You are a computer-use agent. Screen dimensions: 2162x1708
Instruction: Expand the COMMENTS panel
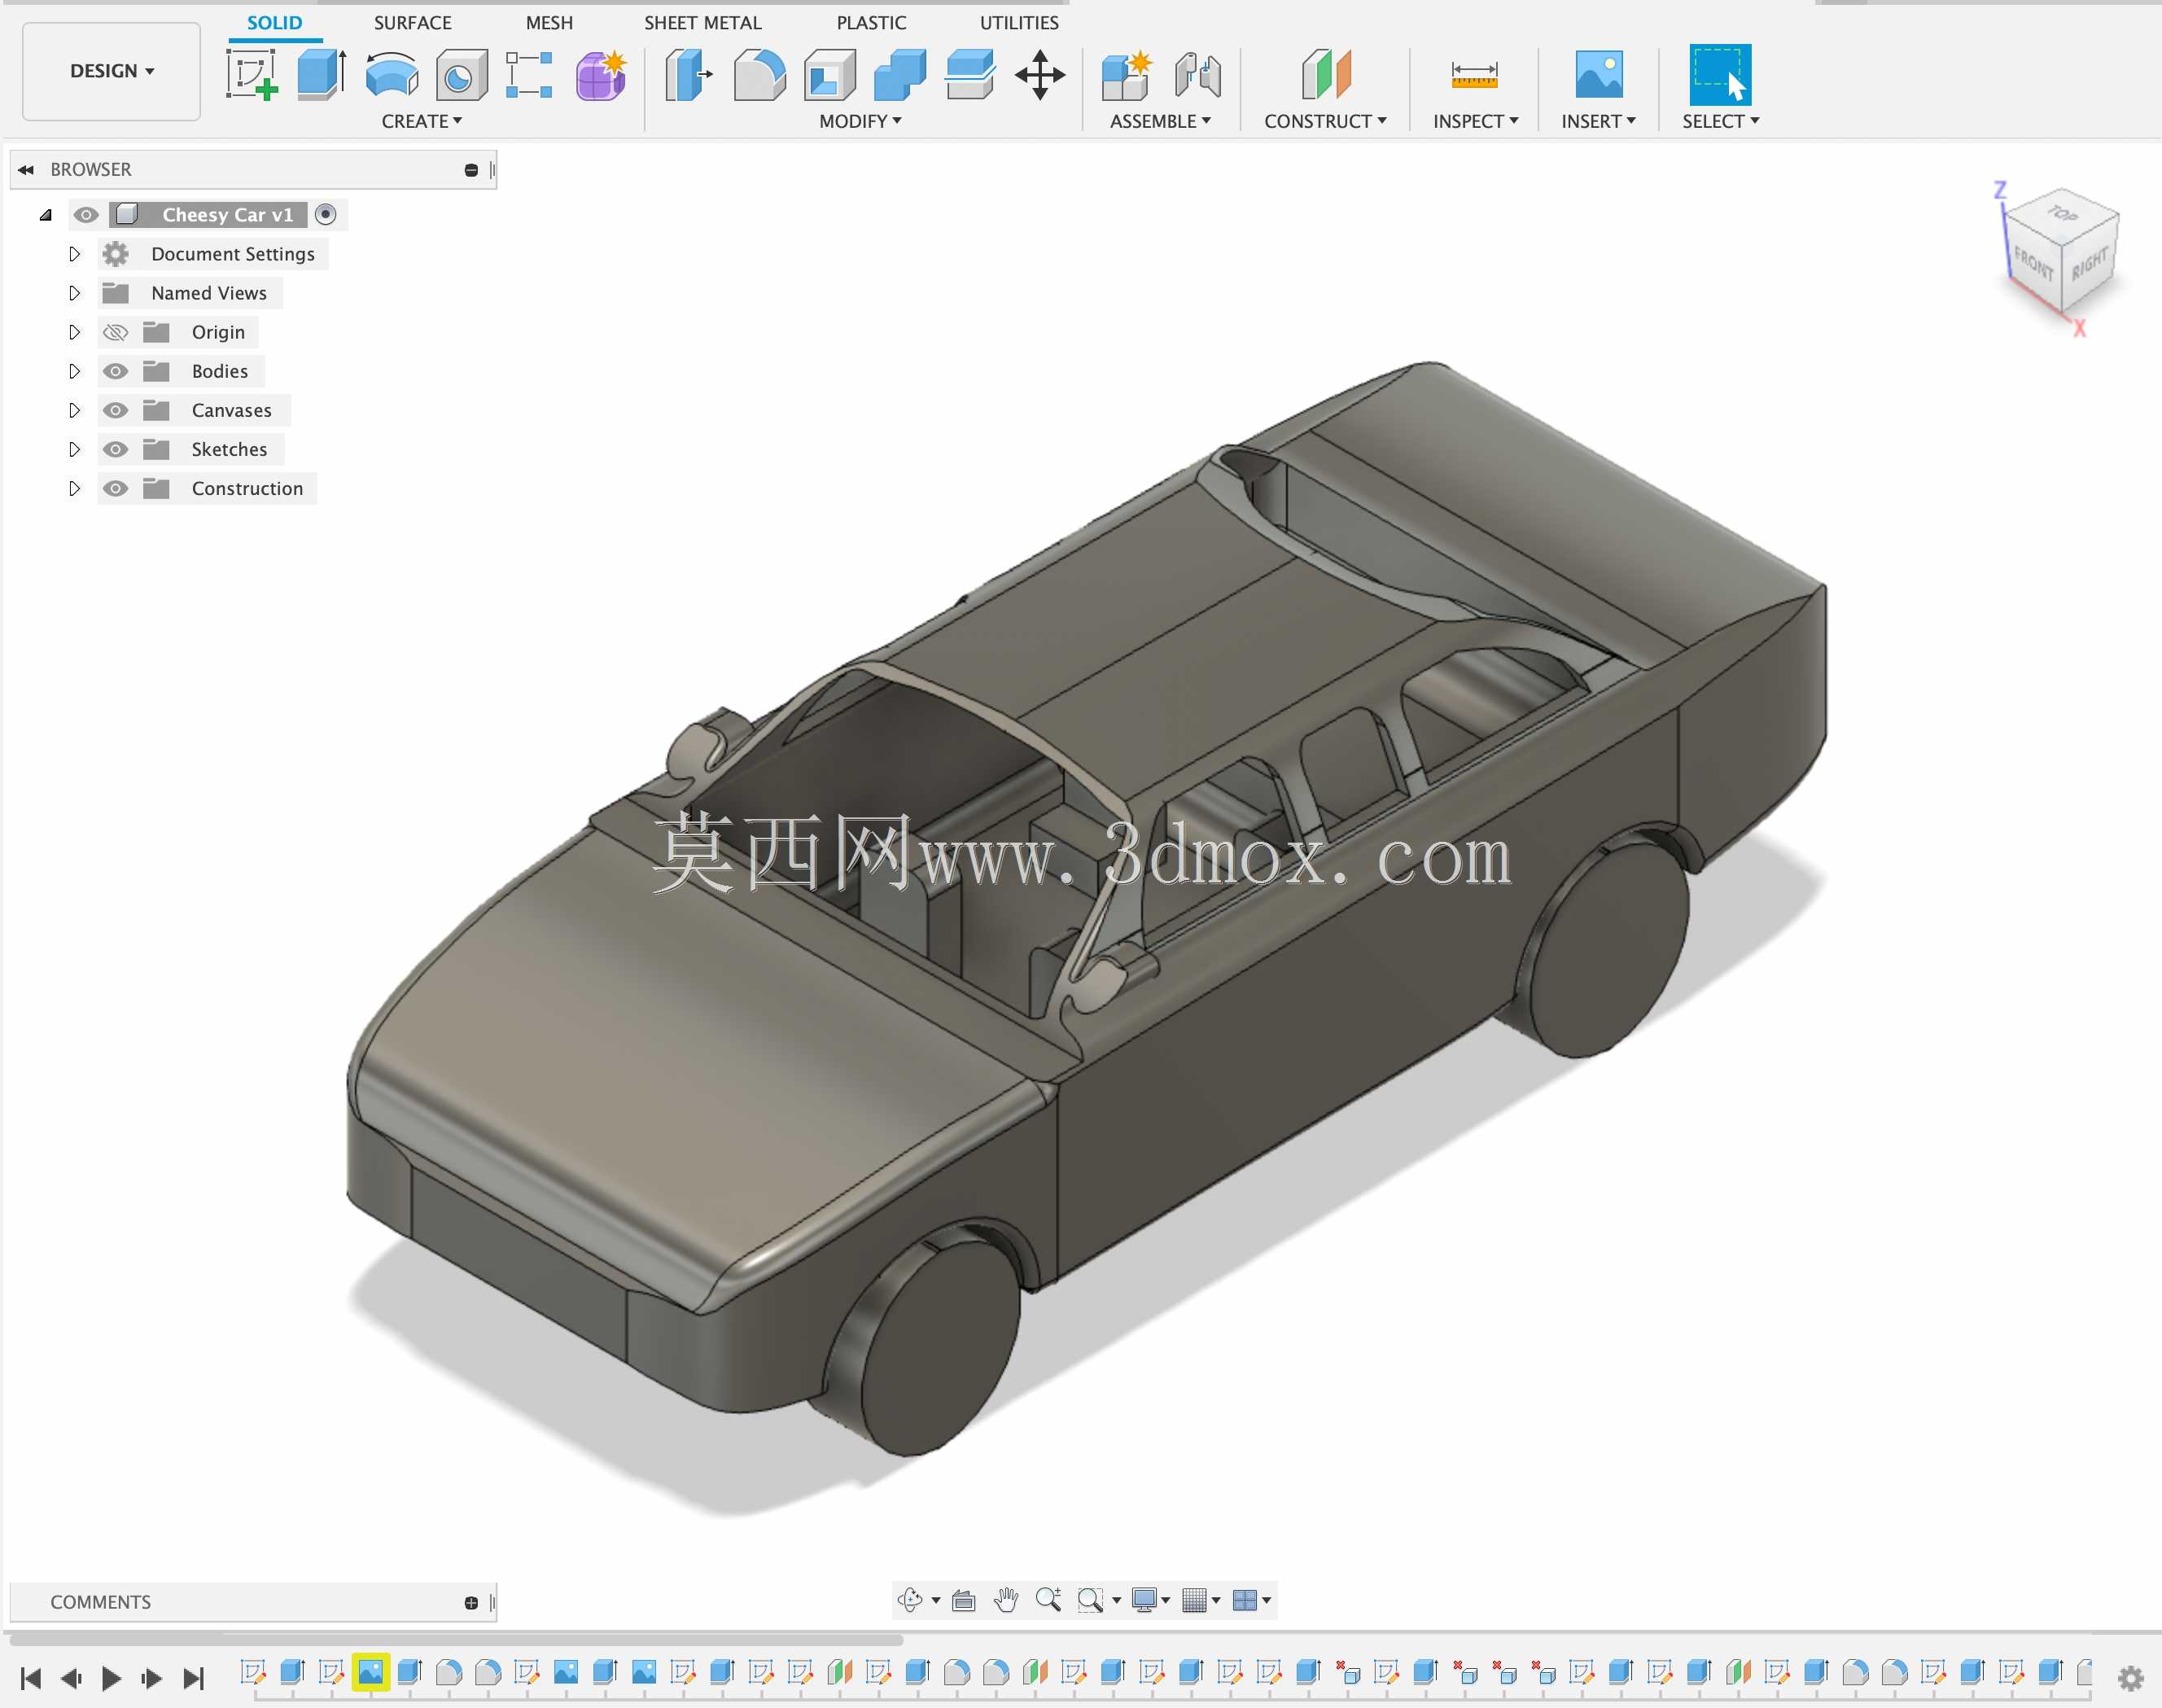471,1602
